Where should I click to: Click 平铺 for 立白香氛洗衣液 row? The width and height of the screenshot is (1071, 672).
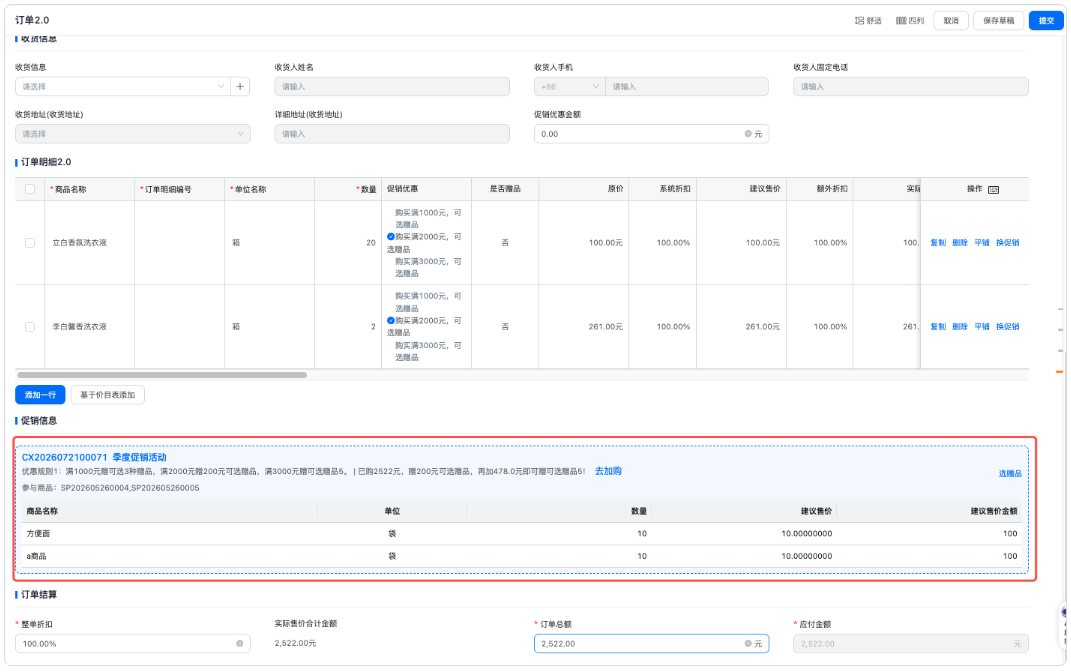(982, 242)
